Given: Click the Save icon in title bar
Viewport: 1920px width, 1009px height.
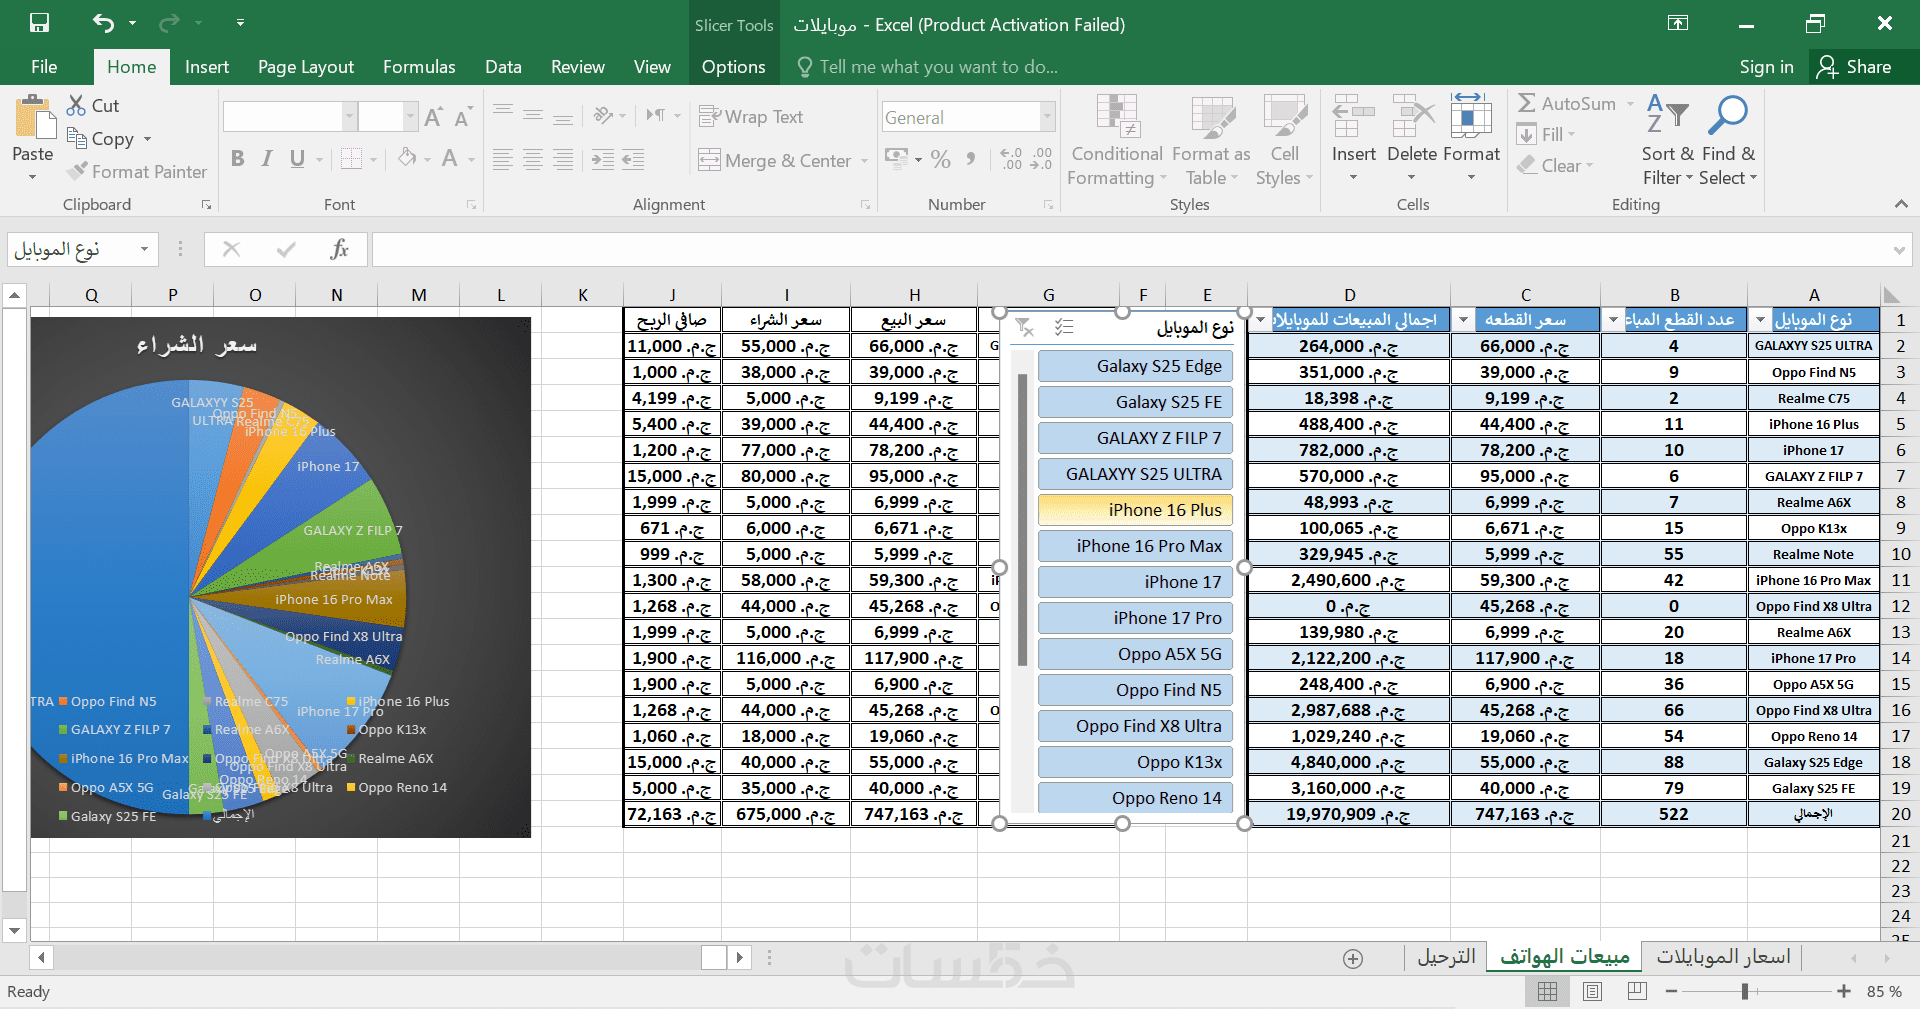Looking at the screenshot, I should coord(39,23).
